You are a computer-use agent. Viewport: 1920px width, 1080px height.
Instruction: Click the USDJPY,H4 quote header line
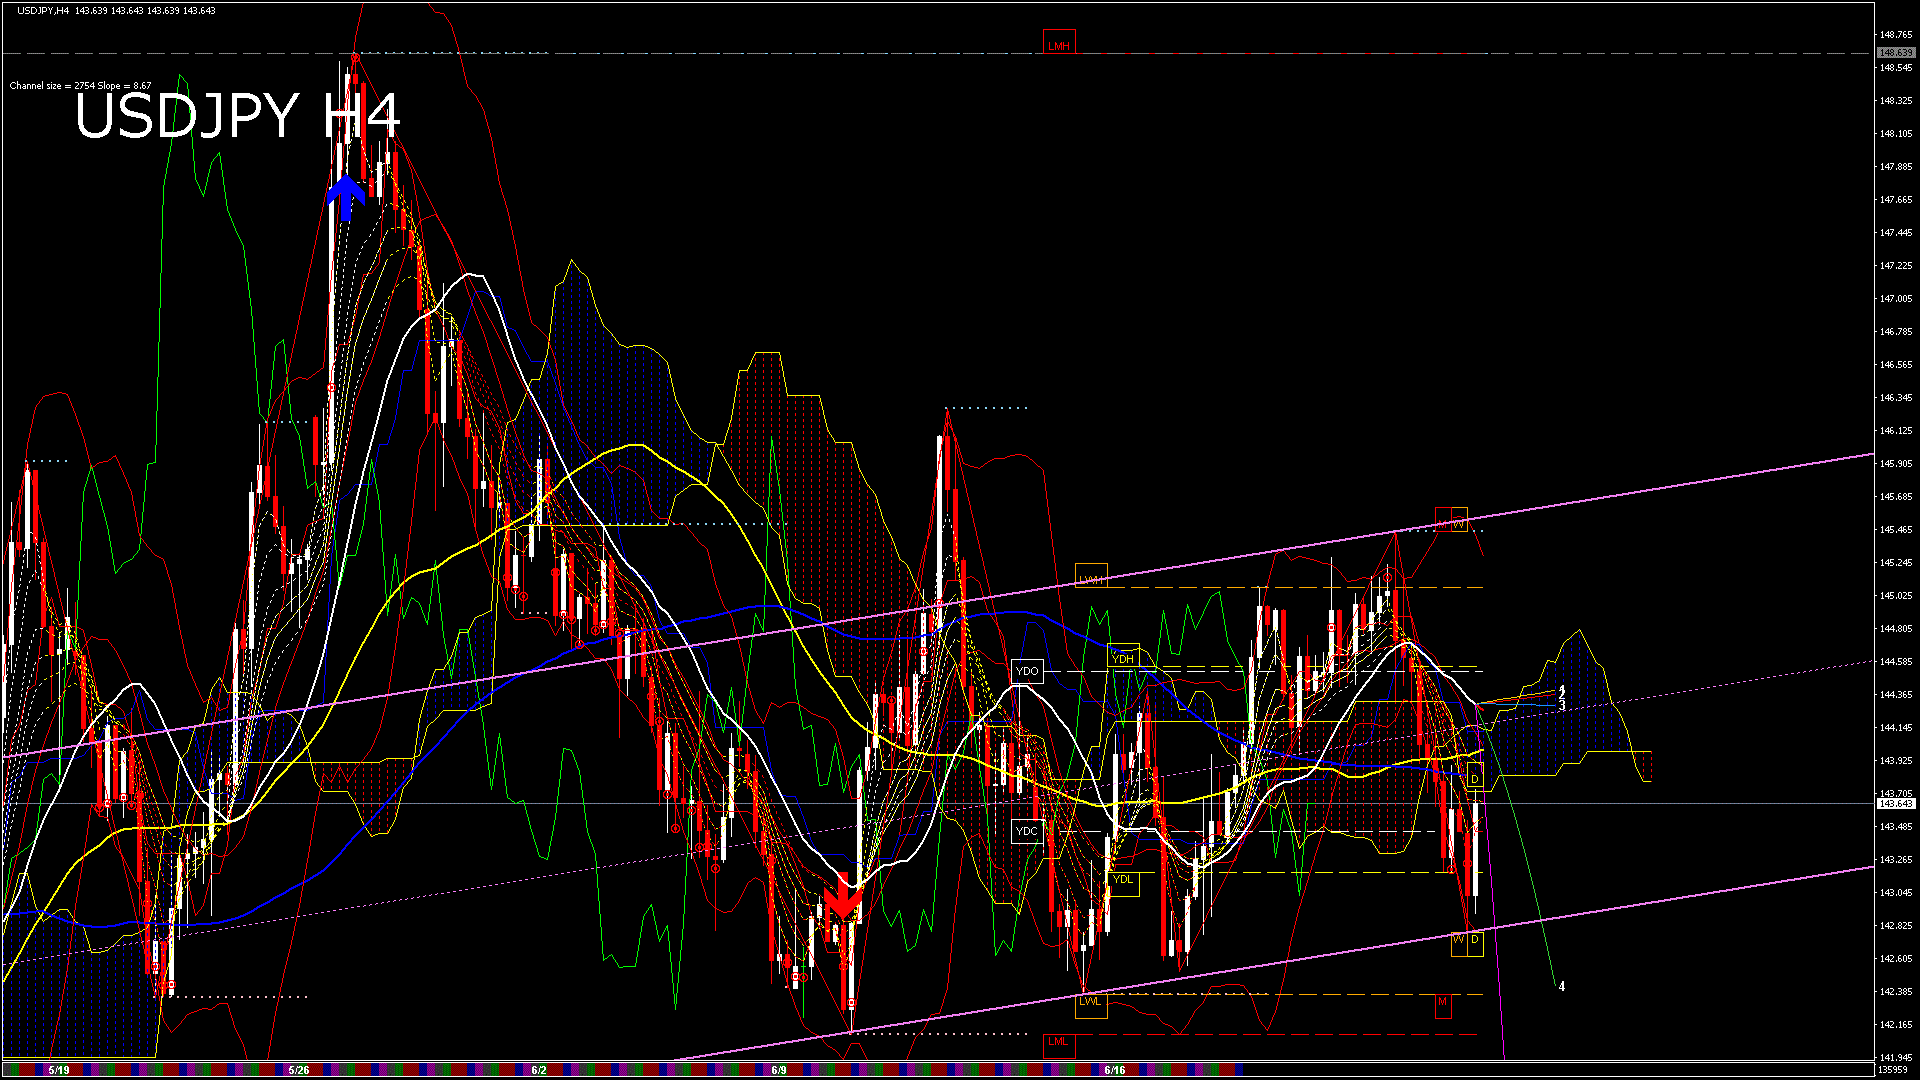[116, 10]
